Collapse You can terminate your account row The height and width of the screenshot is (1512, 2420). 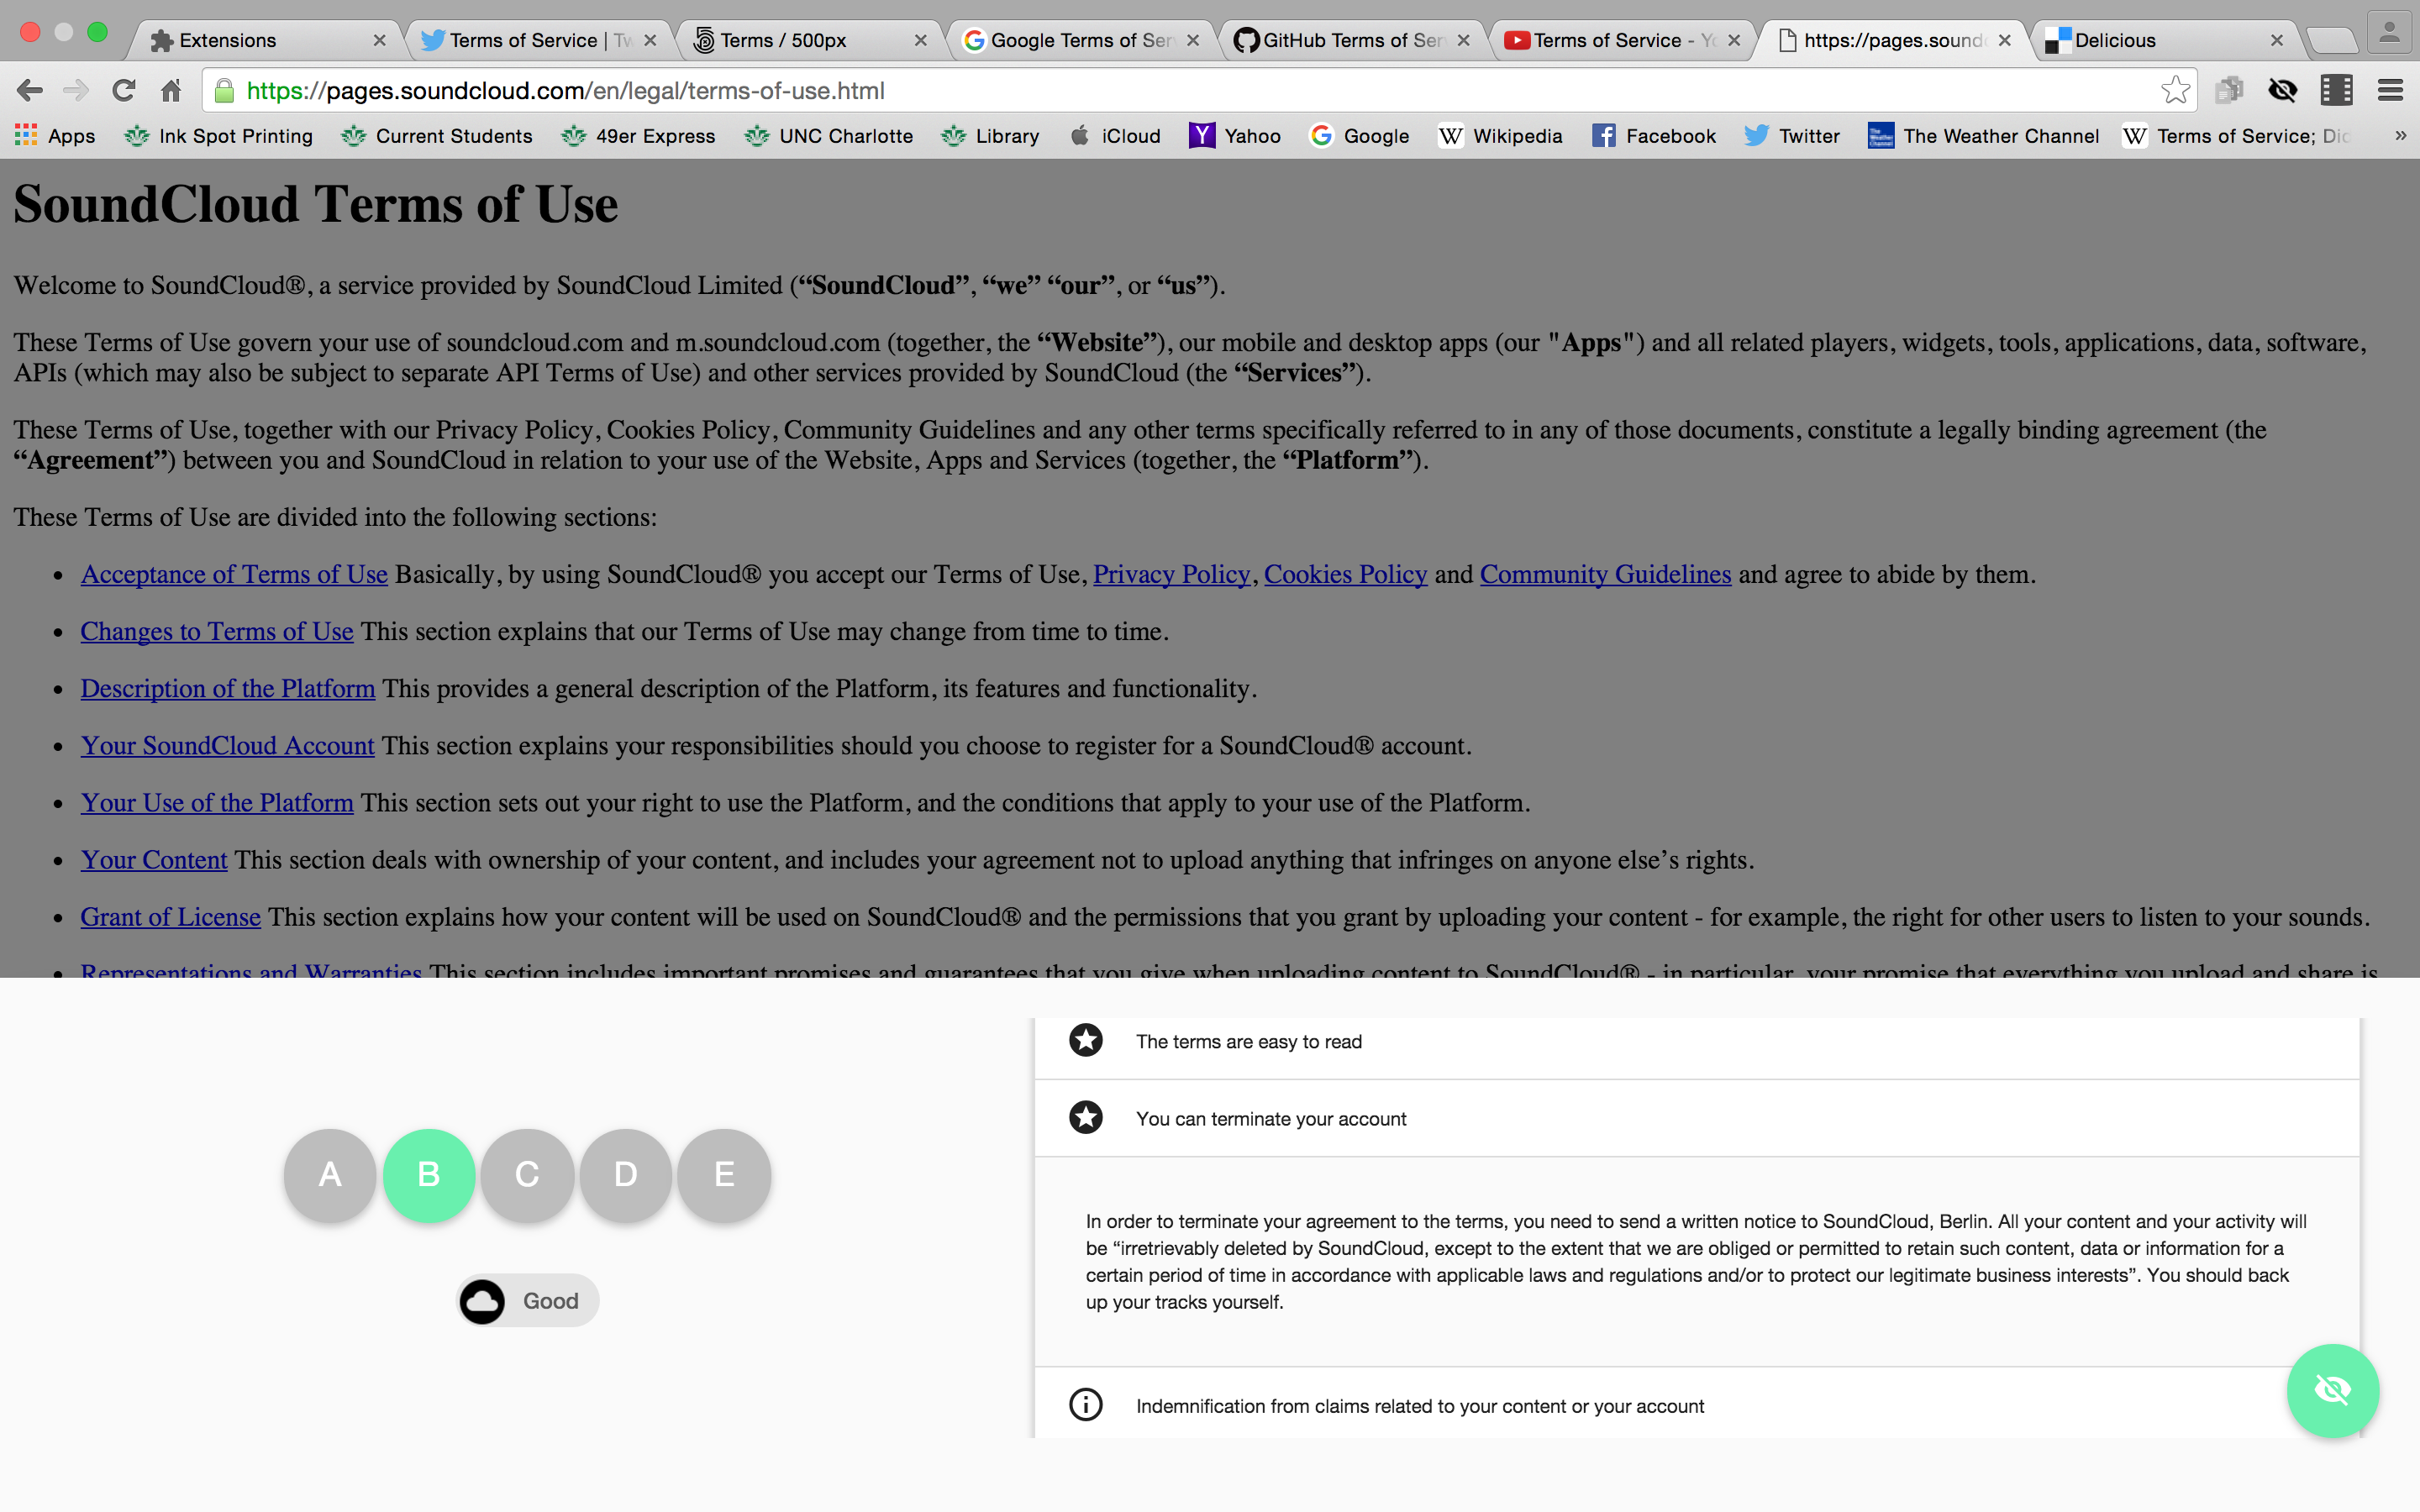1270,1119
